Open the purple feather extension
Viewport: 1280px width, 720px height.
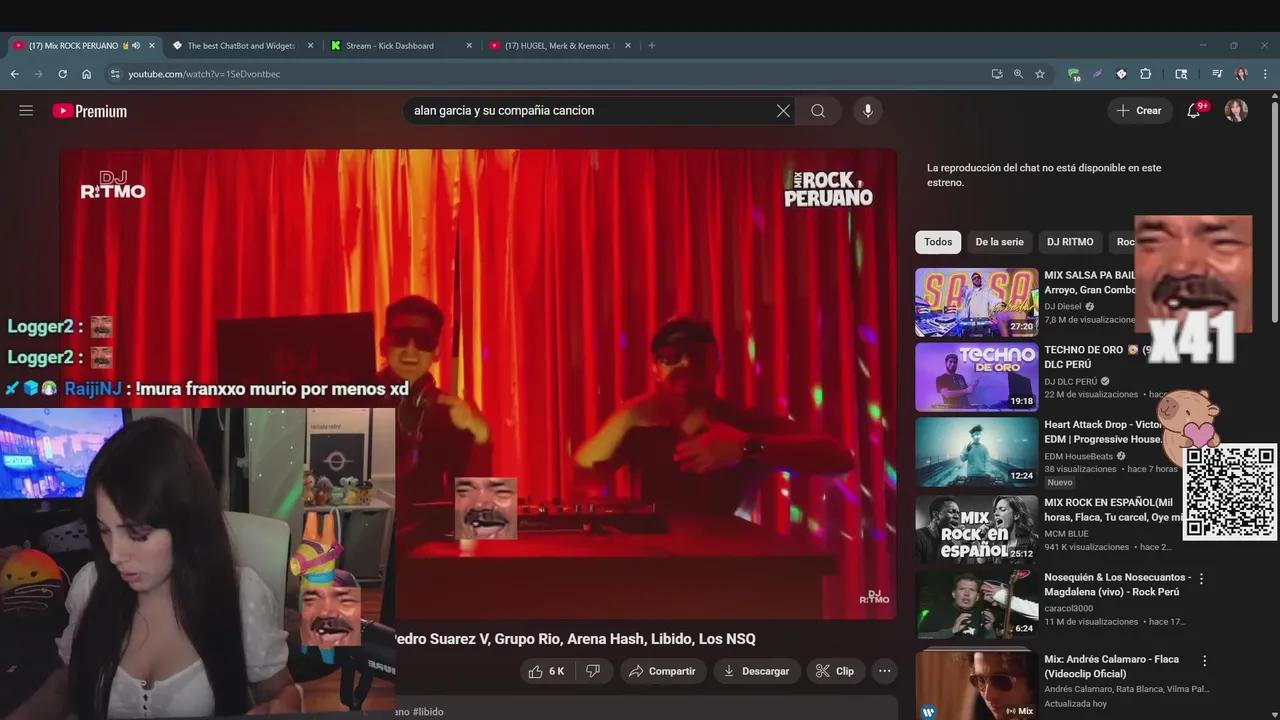pos(1097,74)
